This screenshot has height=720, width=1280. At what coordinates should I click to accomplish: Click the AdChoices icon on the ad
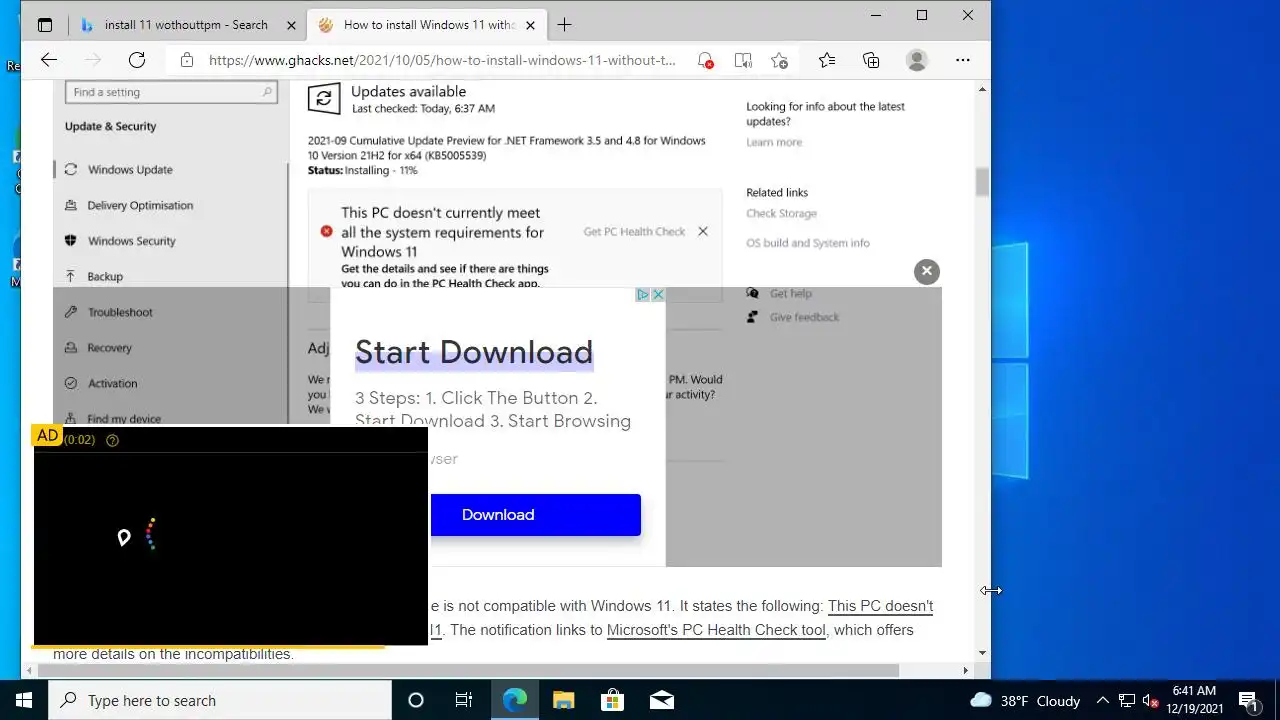tap(643, 295)
